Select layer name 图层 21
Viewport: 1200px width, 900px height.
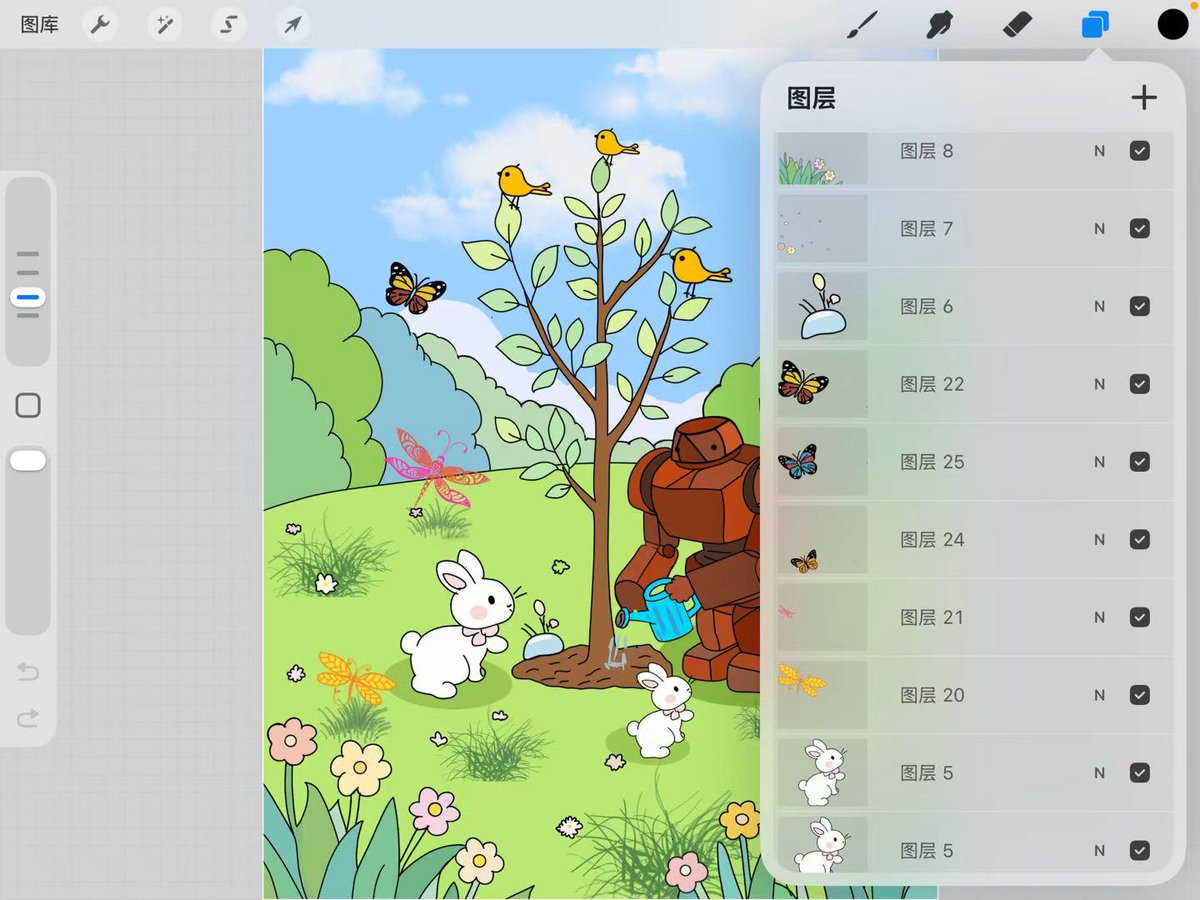(x=932, y=617)
